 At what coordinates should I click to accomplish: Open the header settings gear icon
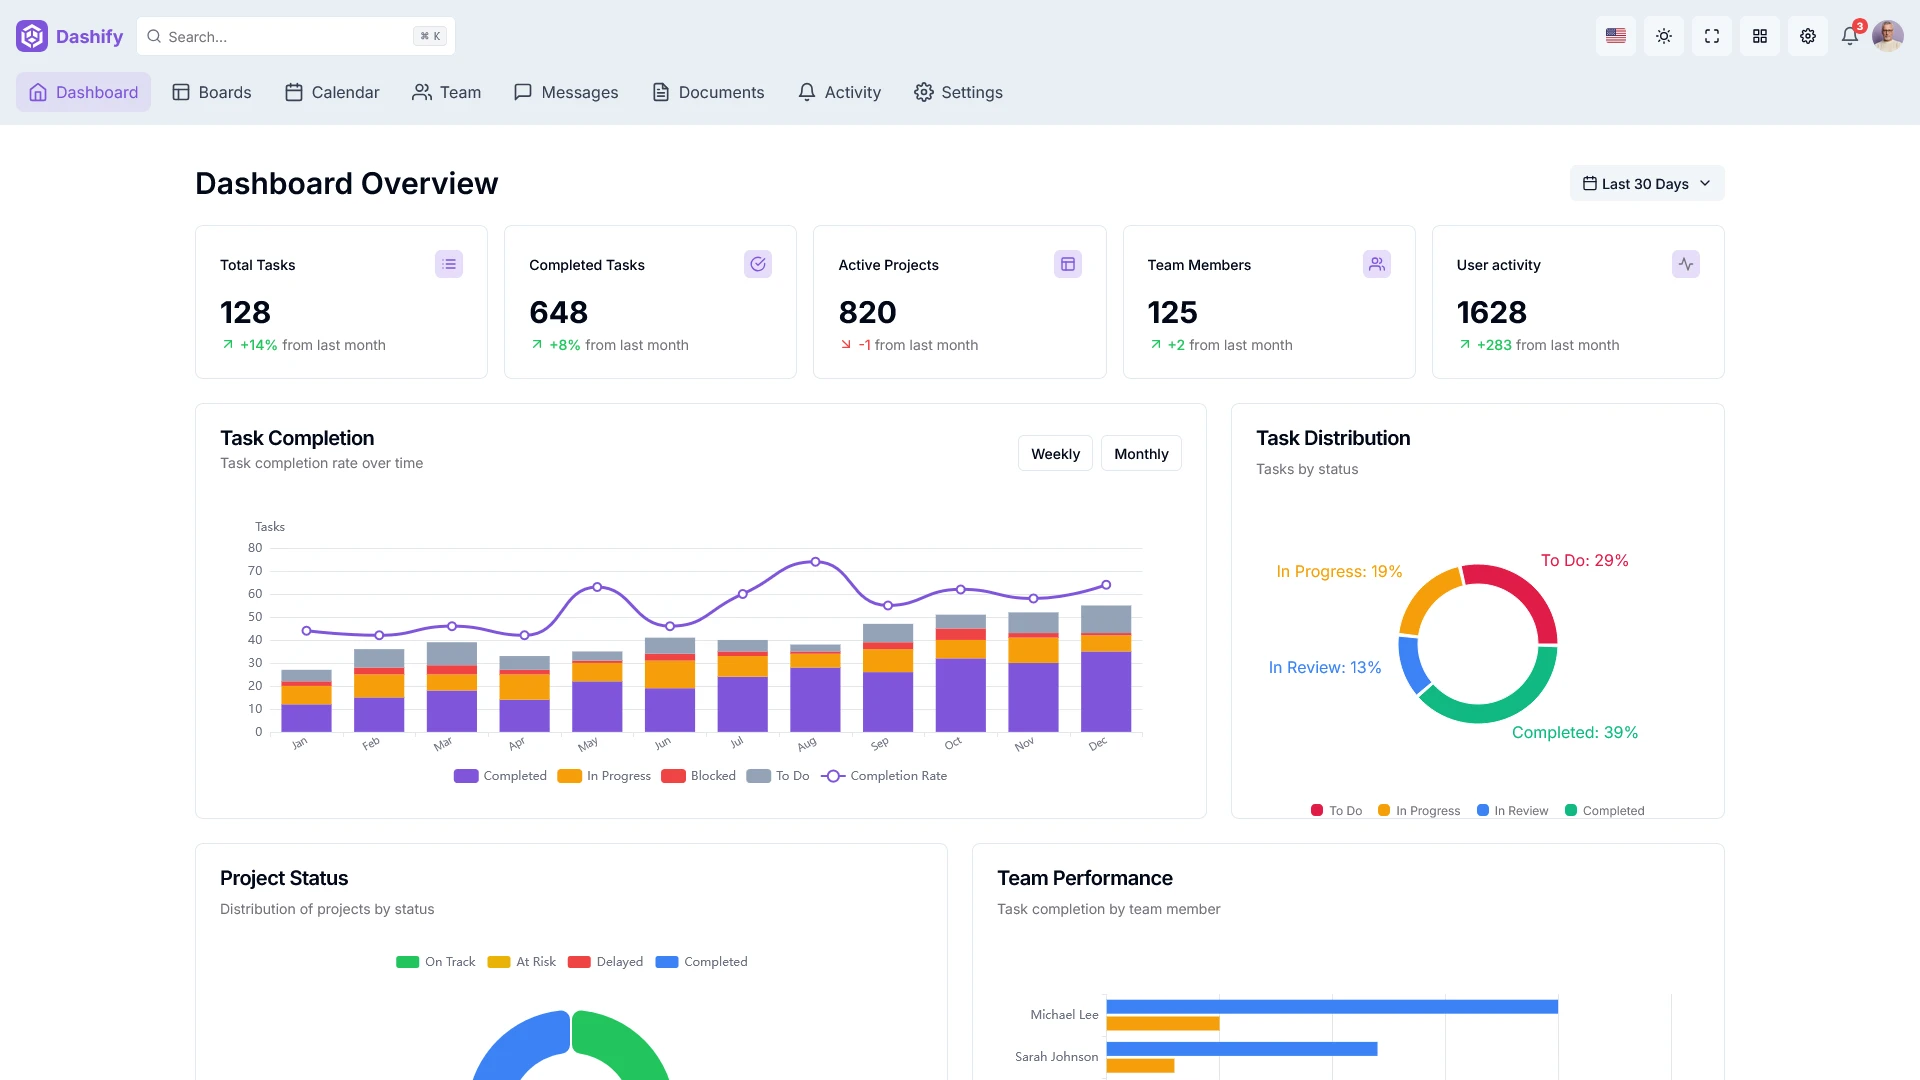[1808, 36]
